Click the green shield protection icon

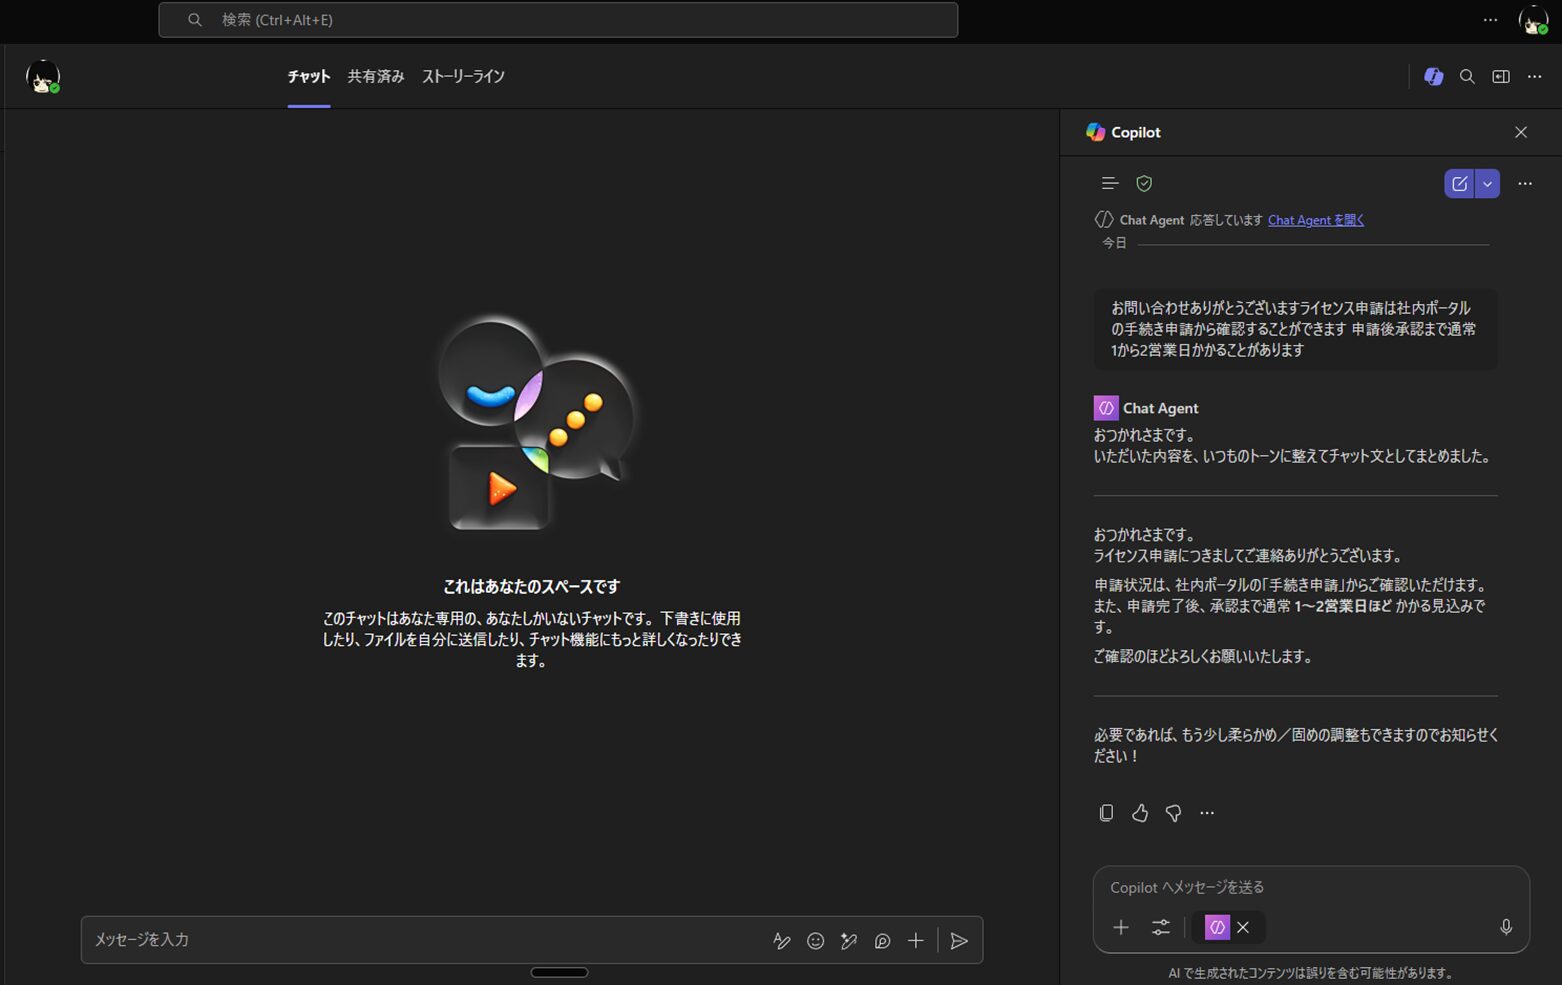click(x=1144, y=183)
